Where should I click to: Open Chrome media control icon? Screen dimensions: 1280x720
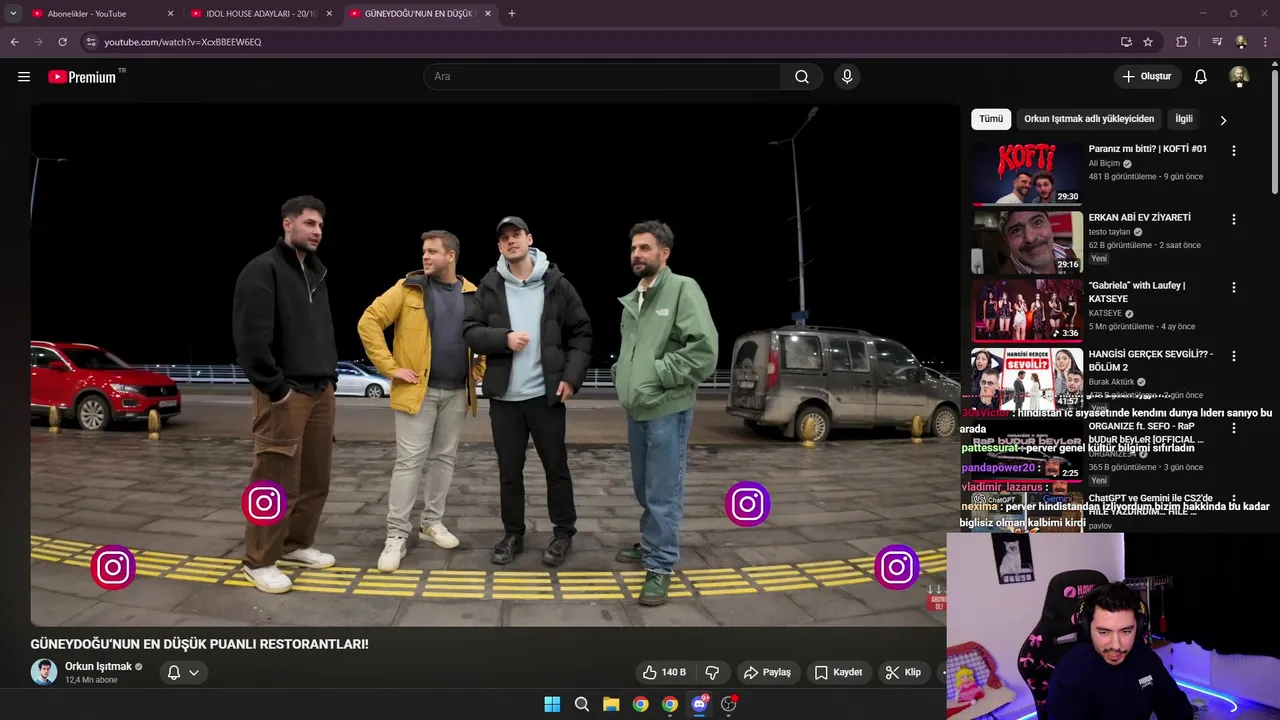coord(1217,42)
